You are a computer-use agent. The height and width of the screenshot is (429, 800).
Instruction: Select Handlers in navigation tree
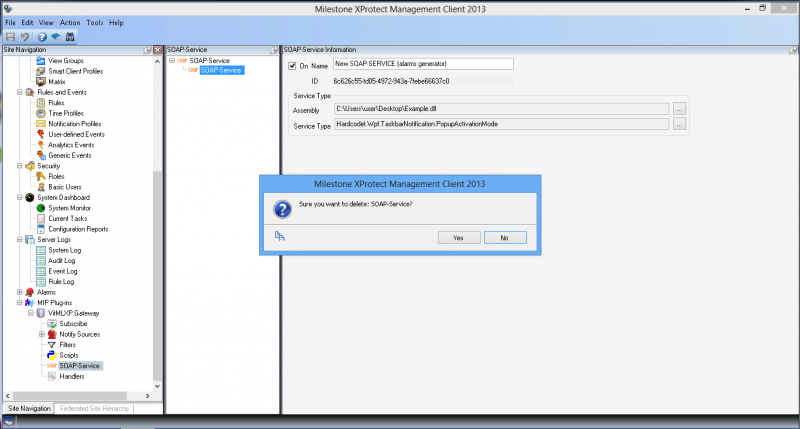[71, 376]
